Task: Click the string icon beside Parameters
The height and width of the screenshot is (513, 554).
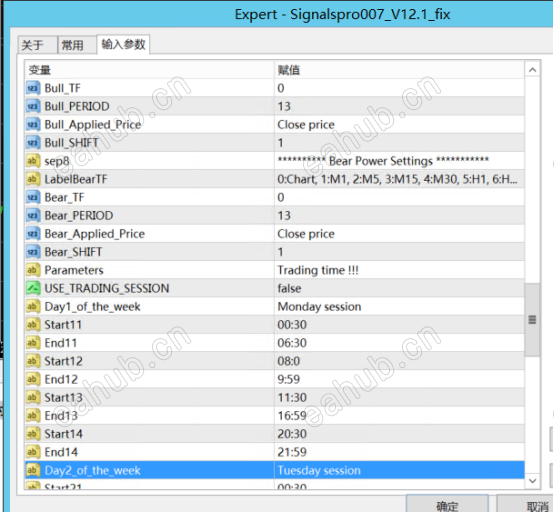Action: (33, 270)
